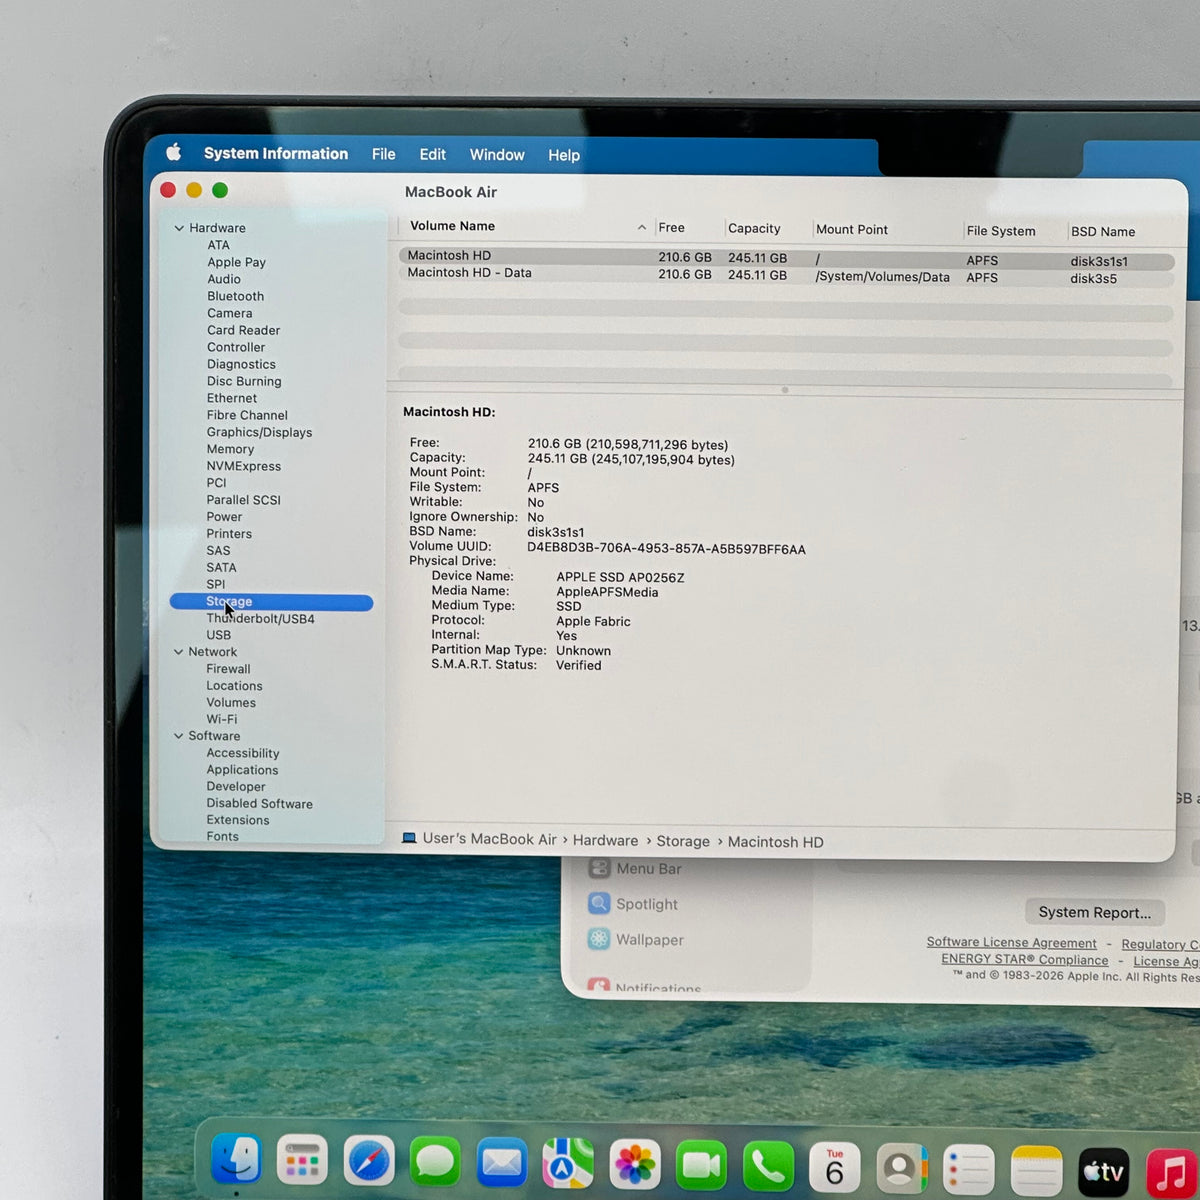
Task: Click the APPLE SSD AP0256Z device name
Action: [620, 577]
